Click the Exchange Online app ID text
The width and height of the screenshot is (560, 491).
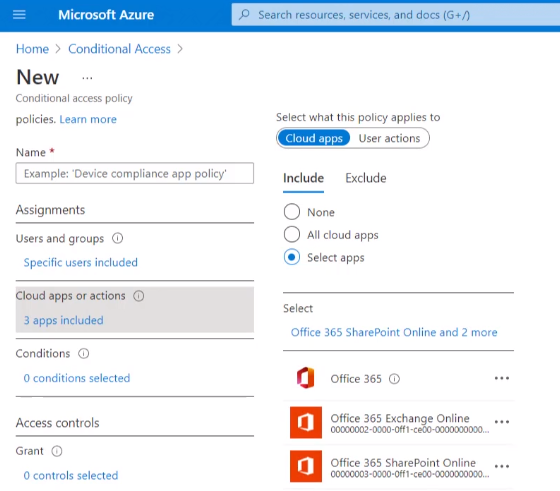[x=410, y=430]
